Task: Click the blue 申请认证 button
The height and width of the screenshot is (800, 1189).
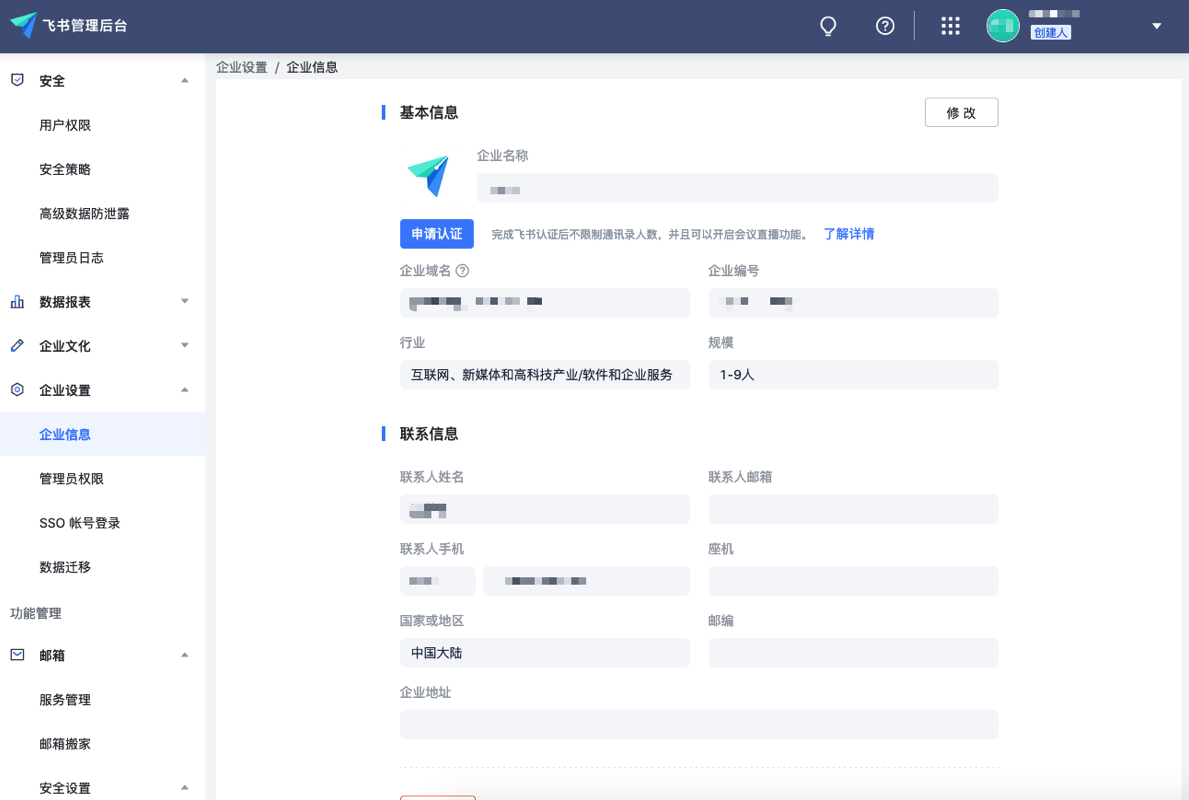Action: coord(437,234)
